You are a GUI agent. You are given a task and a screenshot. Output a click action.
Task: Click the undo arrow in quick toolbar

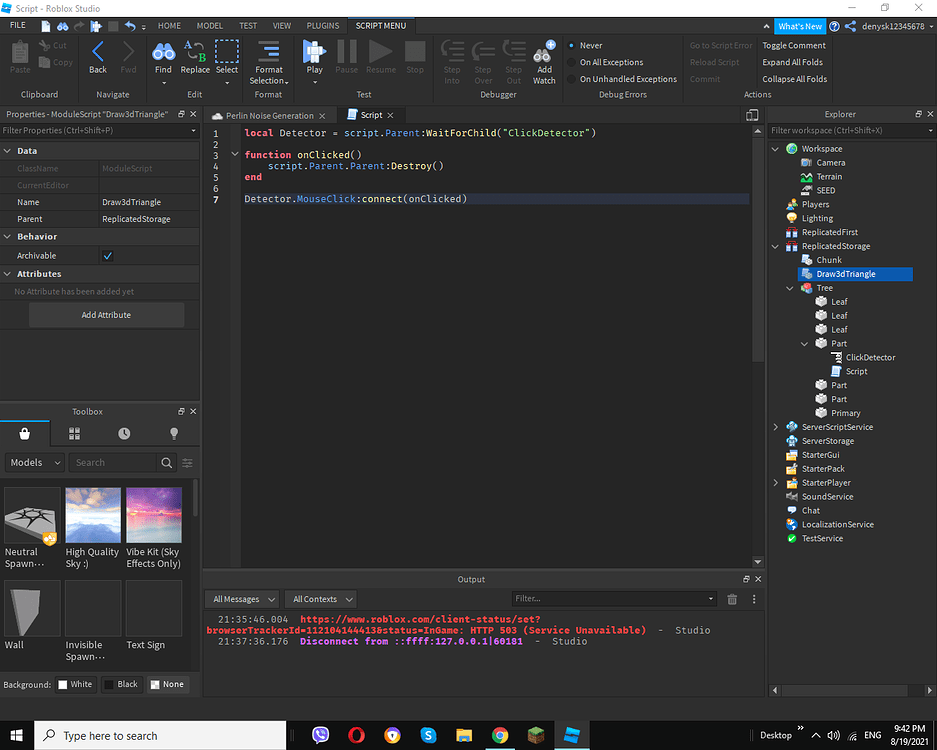(x=130, y=26)
